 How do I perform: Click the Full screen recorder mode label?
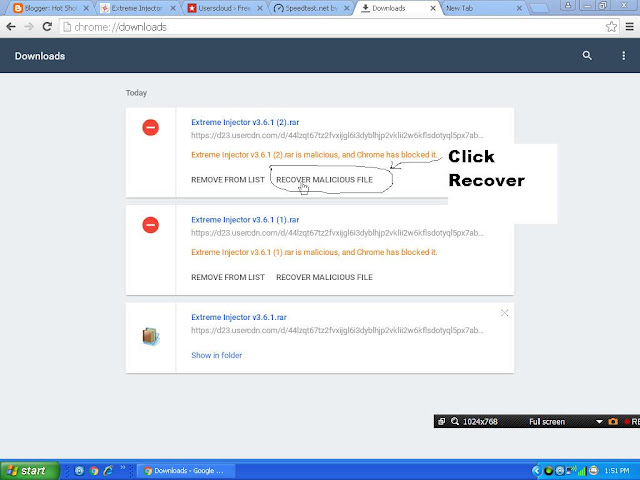tap(547, 422)
